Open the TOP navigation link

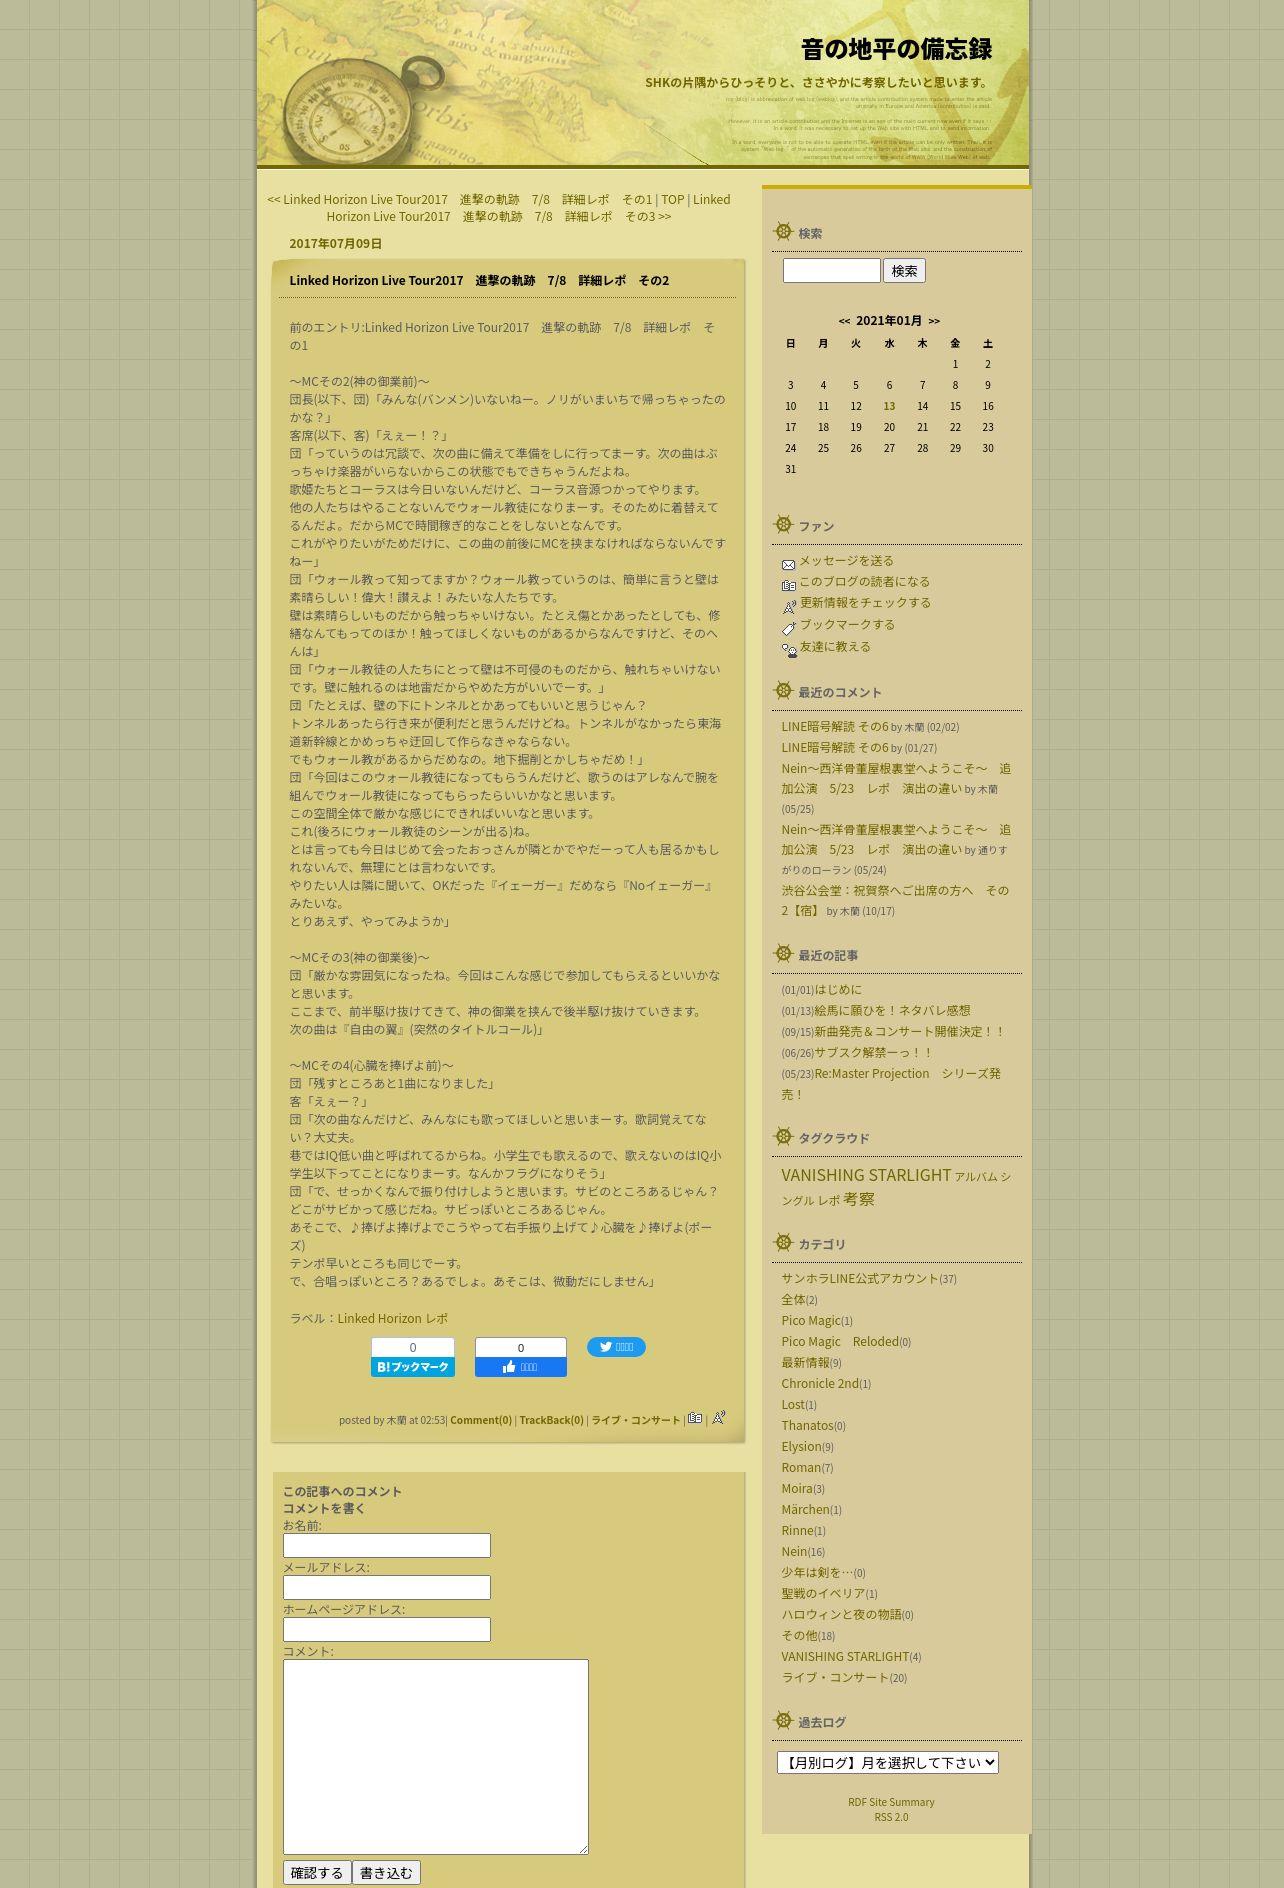point(672,200)
